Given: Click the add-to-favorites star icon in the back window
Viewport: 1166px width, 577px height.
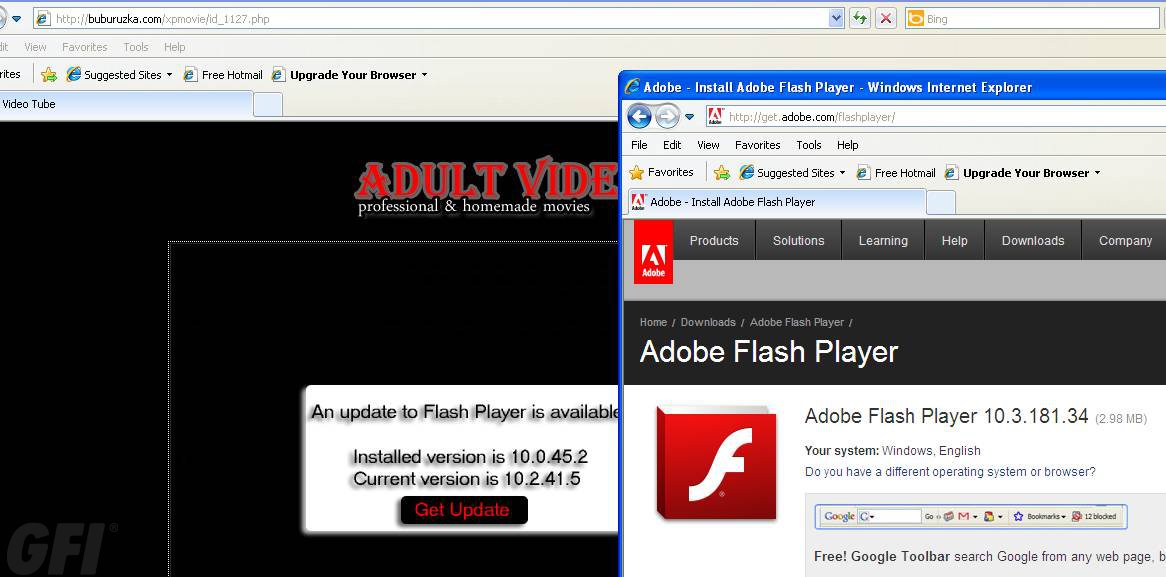Looking at the screenshot, I should pos(49,74).
